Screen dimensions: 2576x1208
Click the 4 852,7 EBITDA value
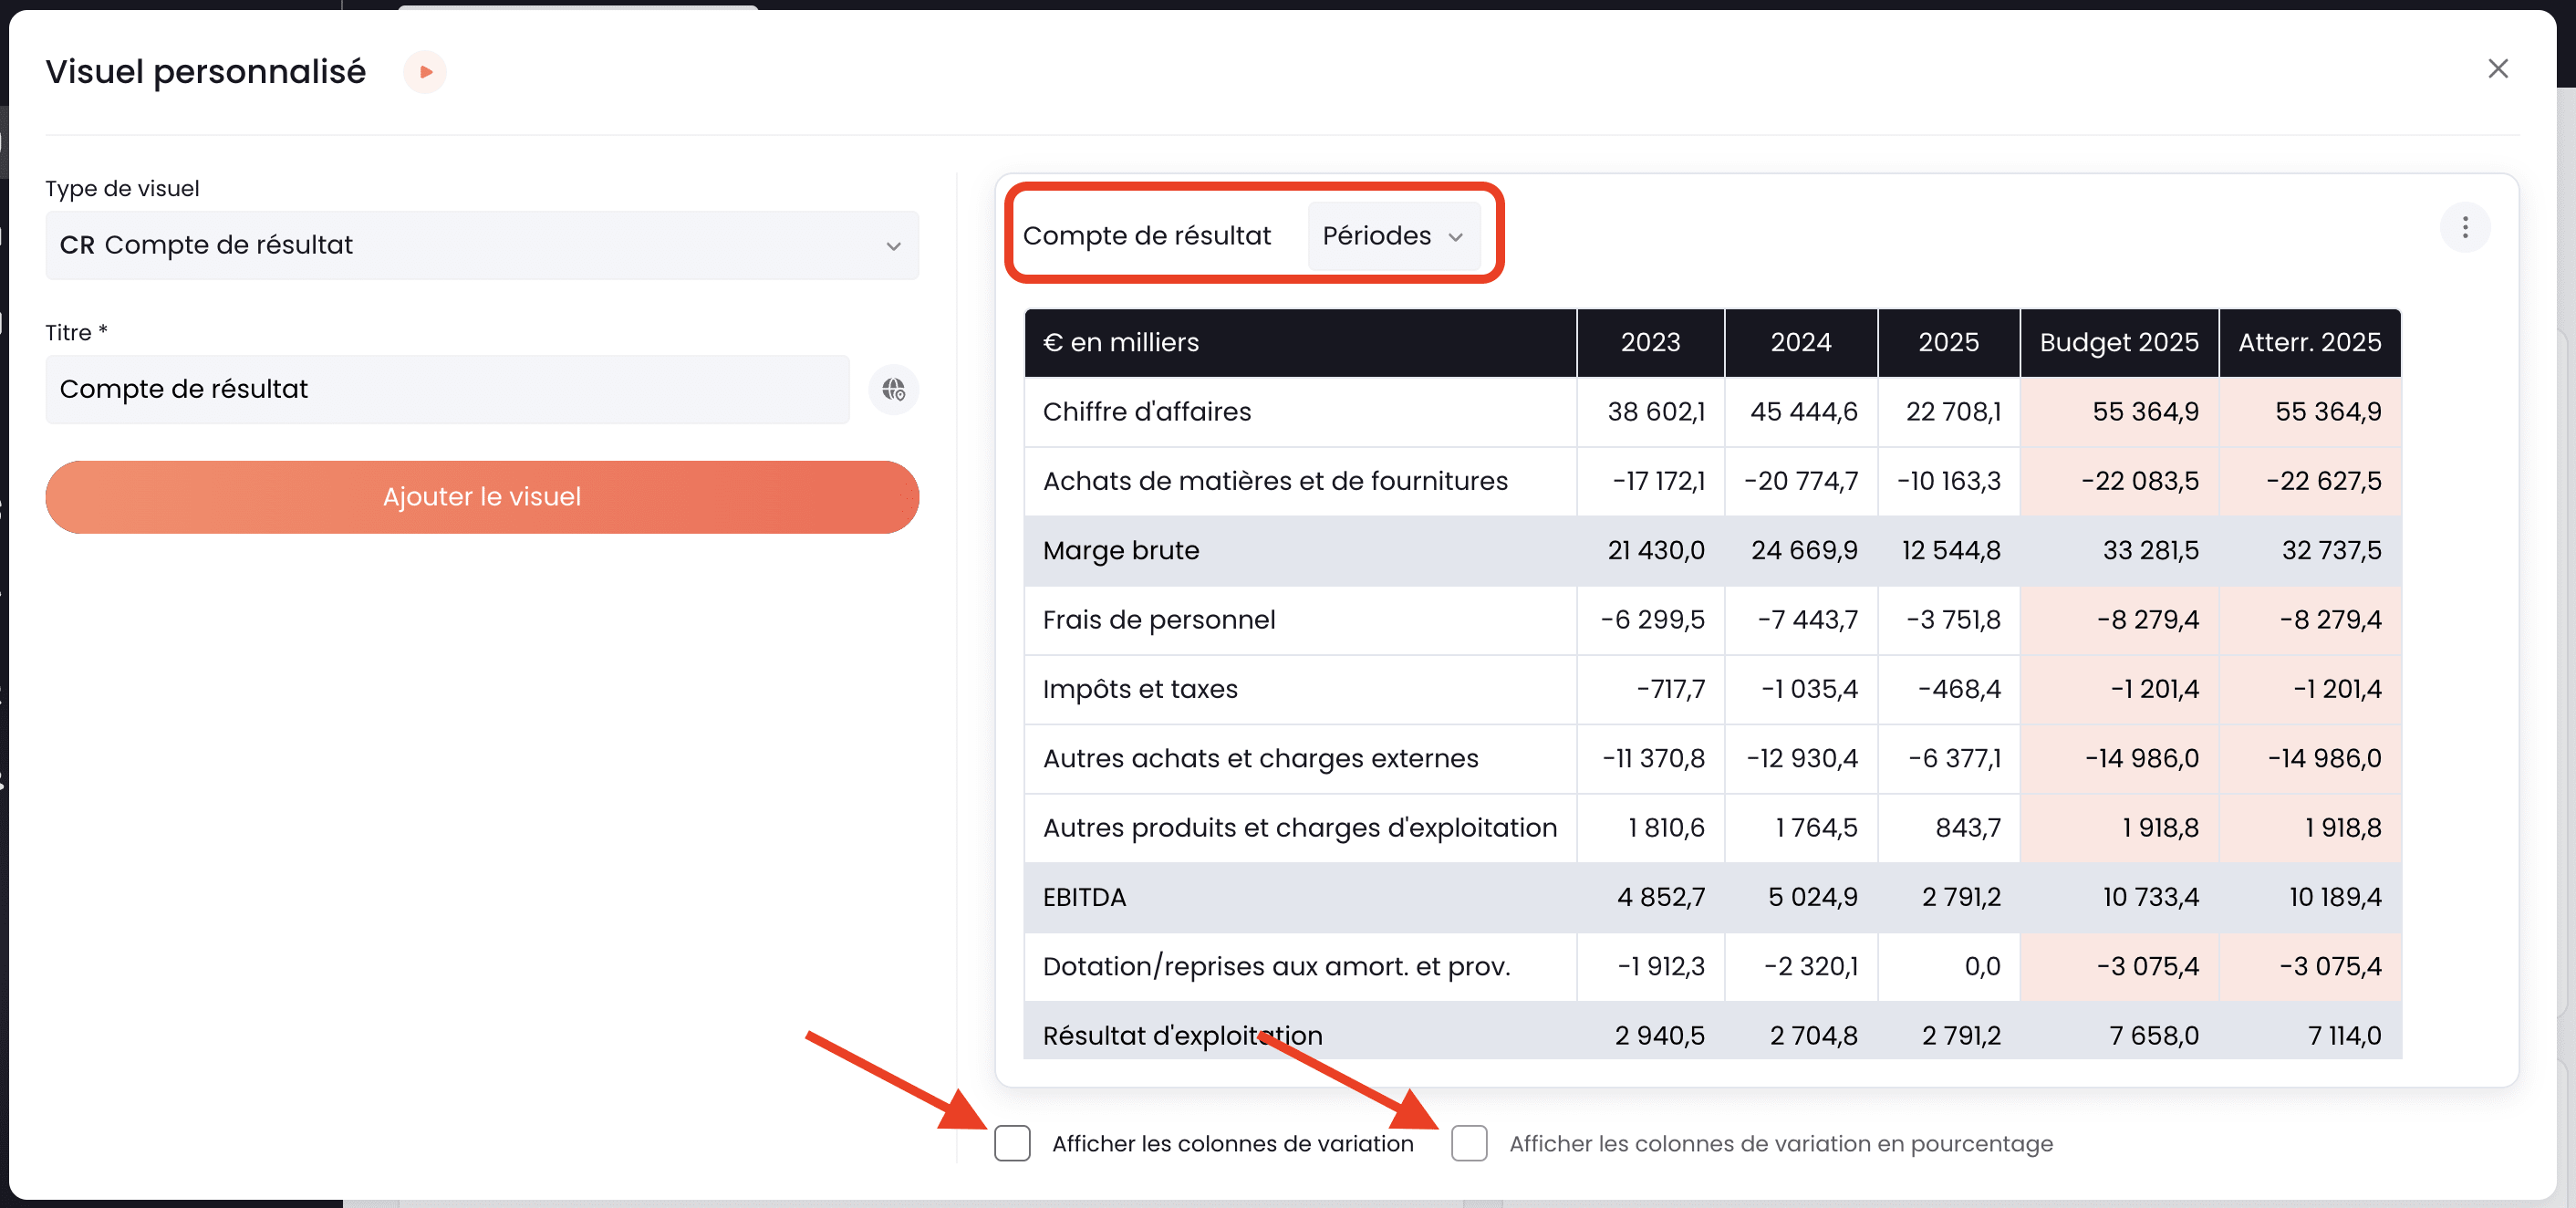click(x=1661, y=897)
